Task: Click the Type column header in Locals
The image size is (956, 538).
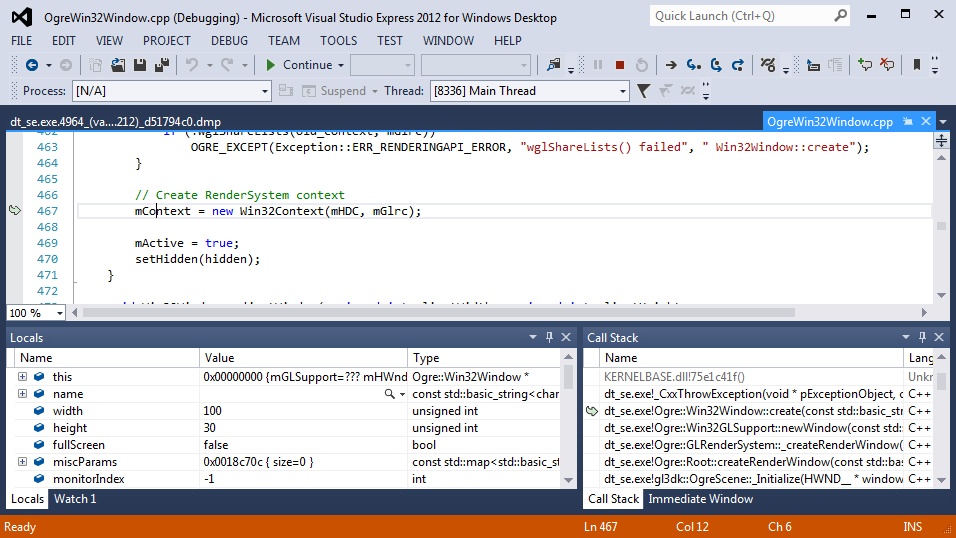Action: pos(483,358)
